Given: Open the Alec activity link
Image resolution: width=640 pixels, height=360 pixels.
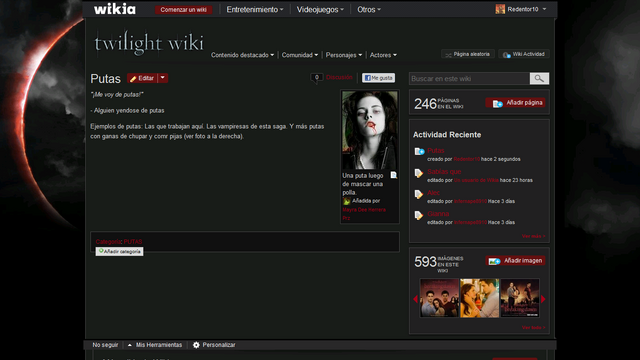Looking at the screenshot, I should [x=433, y=193].
